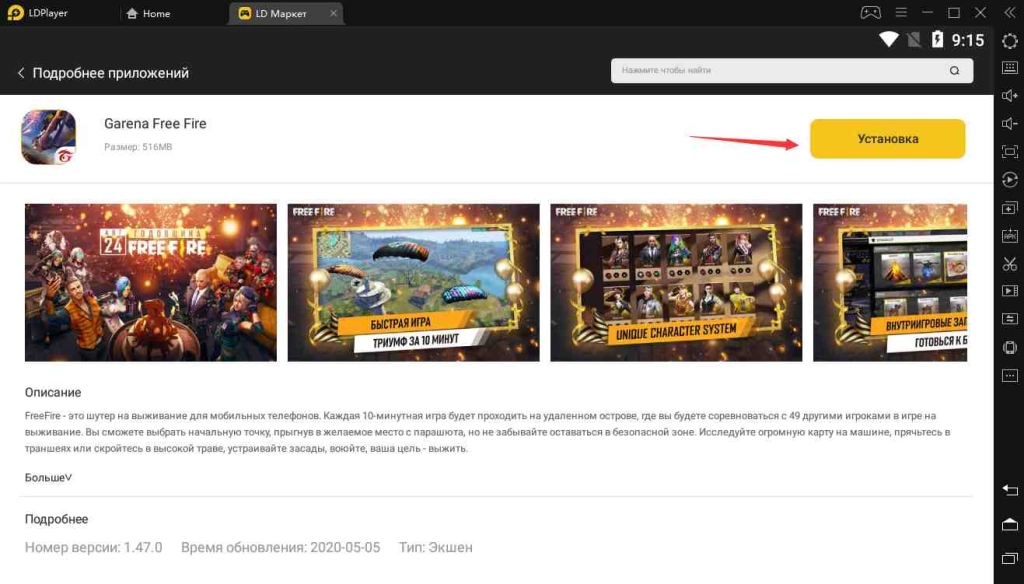
Task: Open the Free Fire anniversary screenshot thumbnail
Action: (x=150, y=282)
